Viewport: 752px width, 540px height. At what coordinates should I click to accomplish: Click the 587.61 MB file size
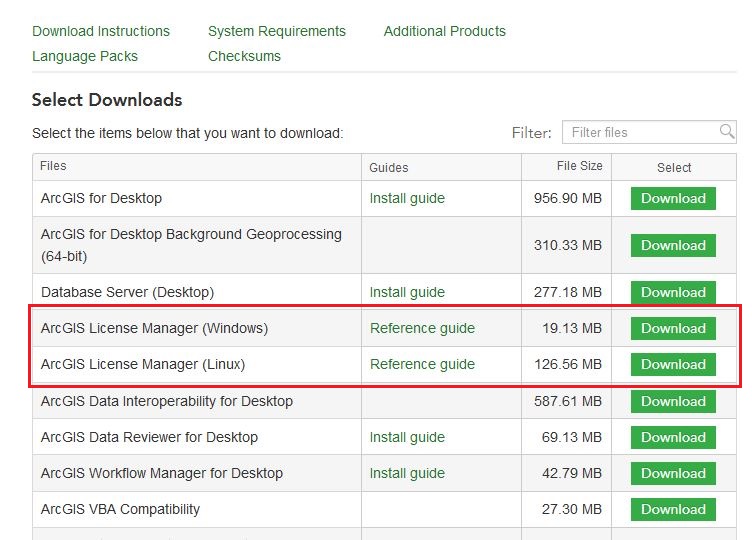[568, 401]
